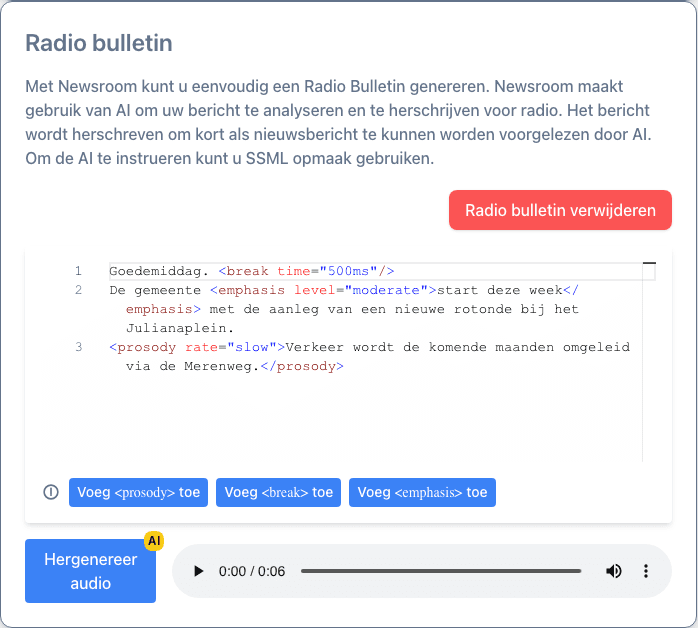Insert a prosody tag via Voeg prosody toe

(138, 492)
